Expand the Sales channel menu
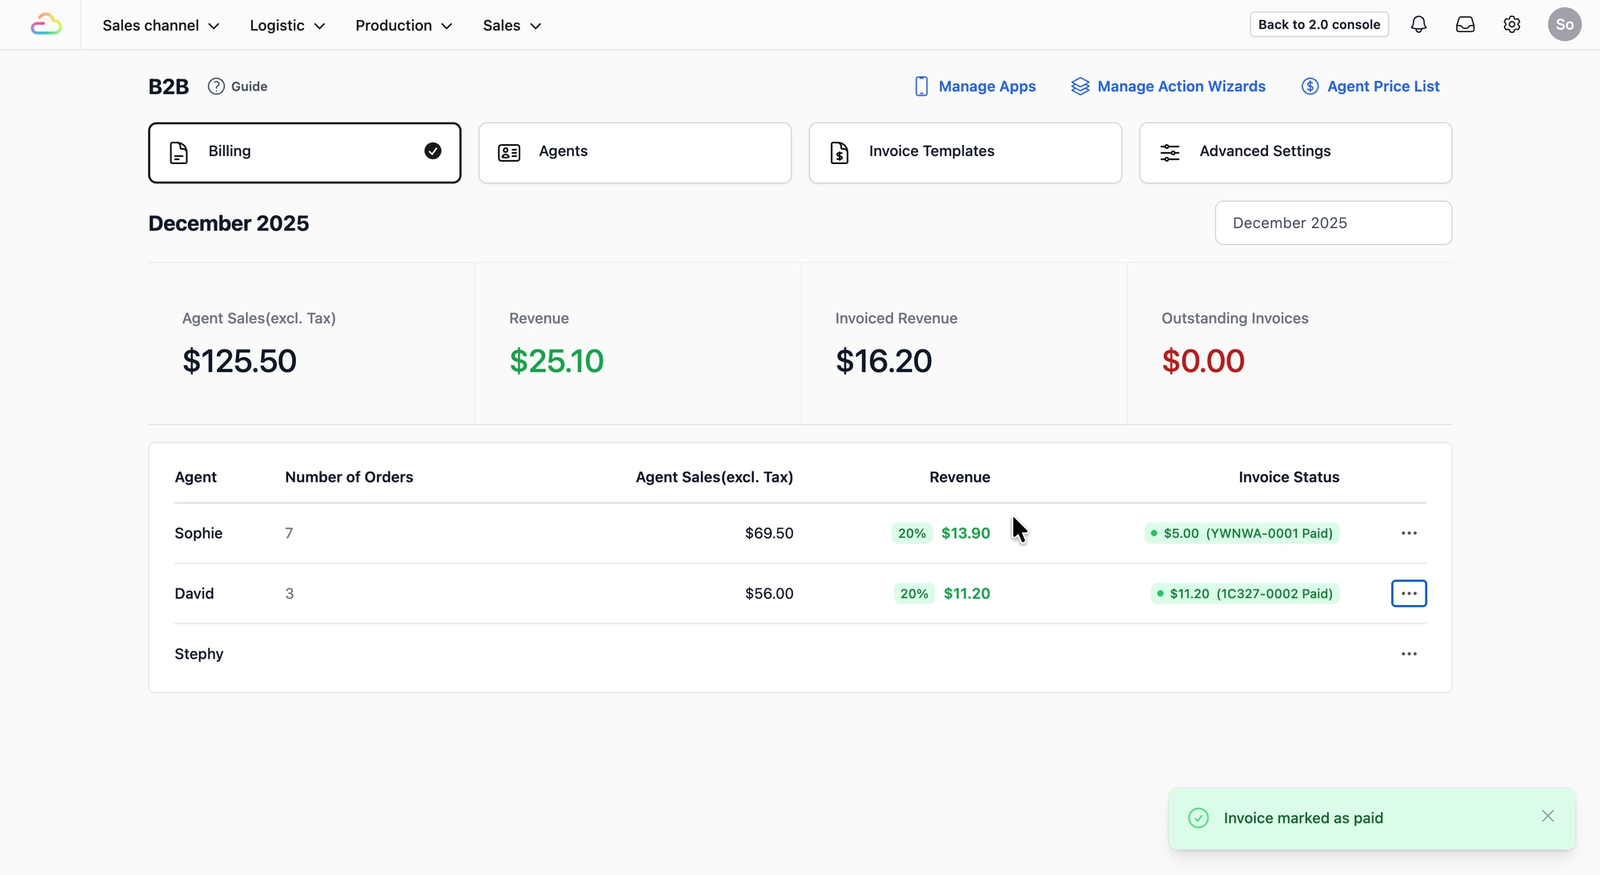This screenshot has height=875, width=1600. click(x=161, y=25)
